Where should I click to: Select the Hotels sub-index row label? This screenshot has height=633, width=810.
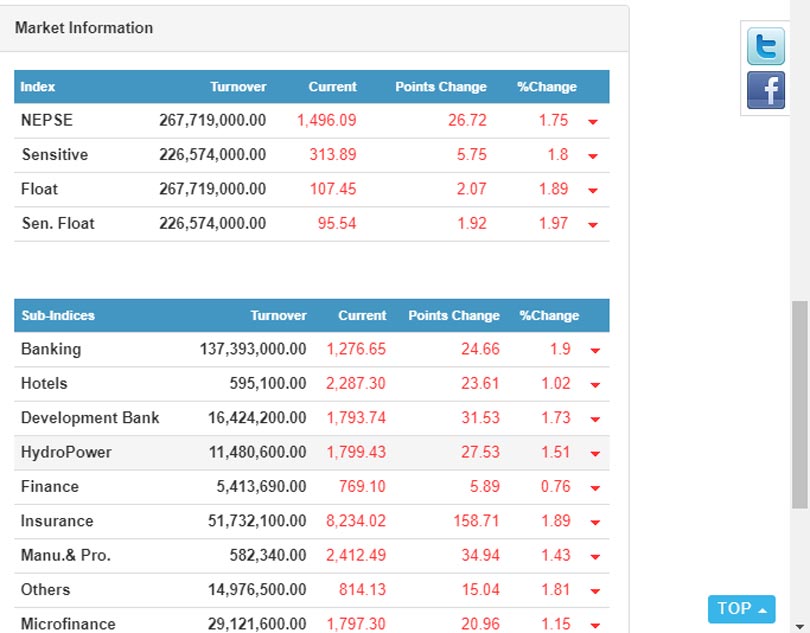44,383
